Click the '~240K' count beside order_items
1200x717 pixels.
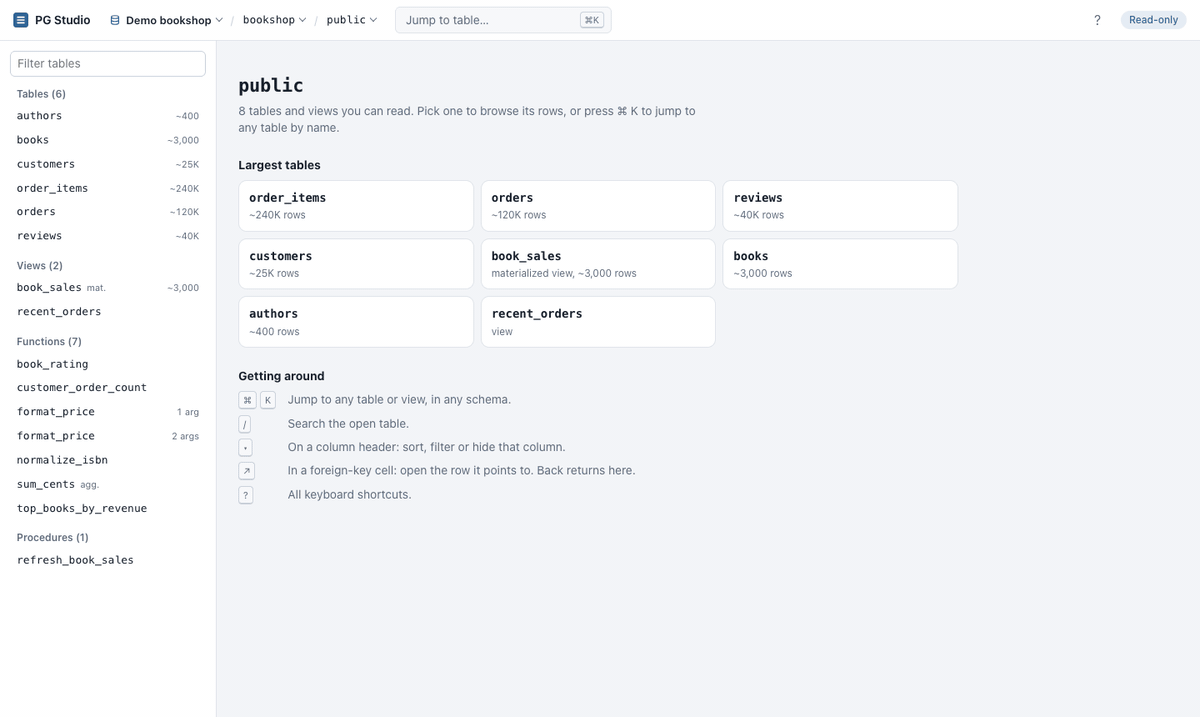(184, 188)
